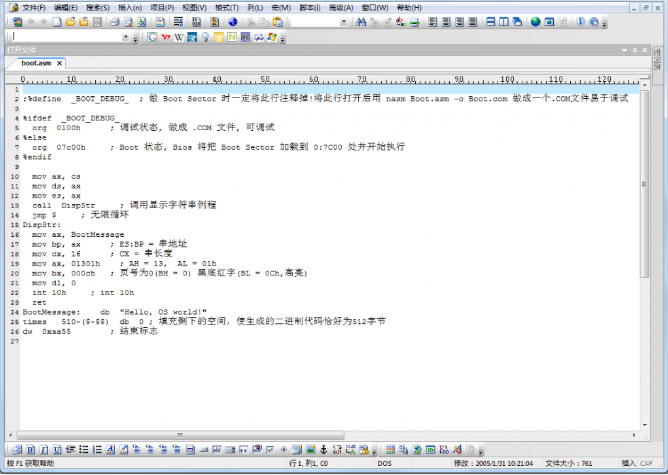Screen dimensions: 668x475
Task: Tile windows horizontally with split icon
Action: point(491,22)
